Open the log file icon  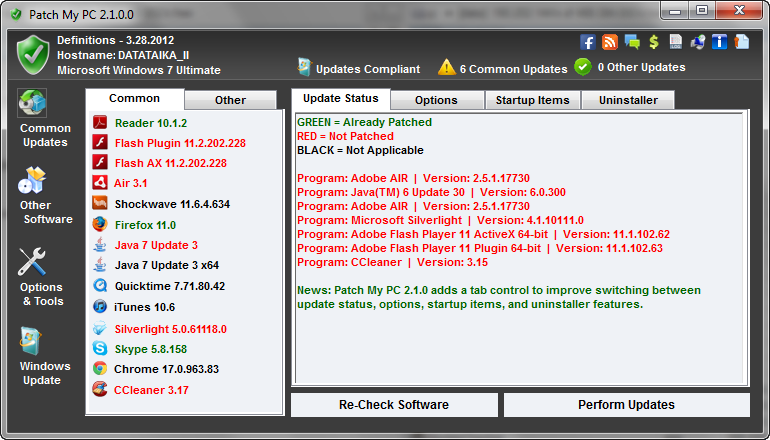(x=676, y=42)
